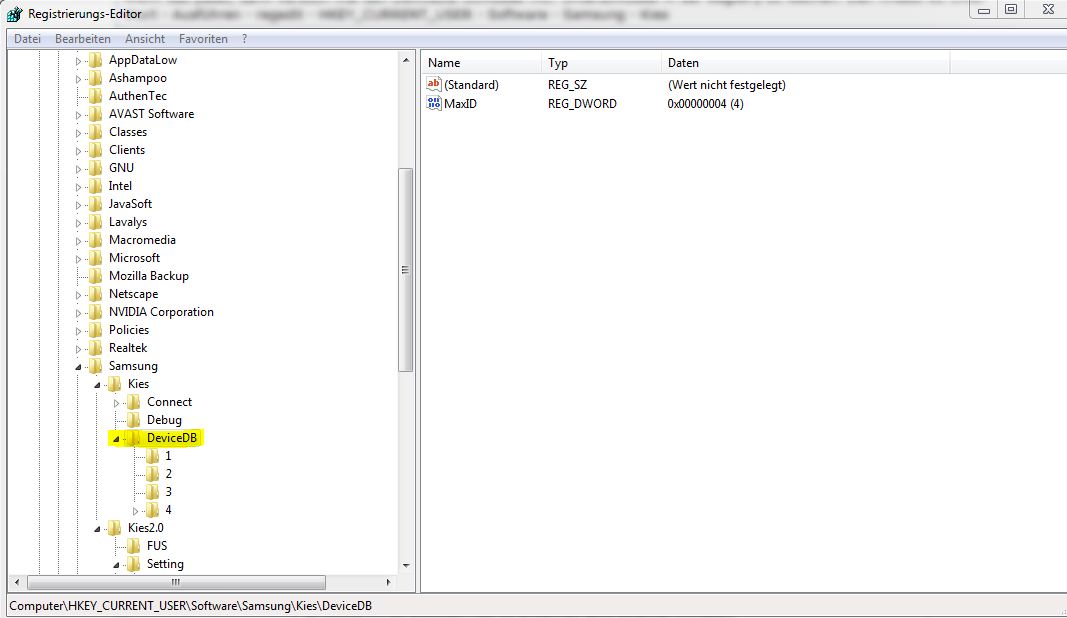The width and height of the screenshot is (1067, 618).
Task: Click the GNU folder icon
Action: pos(96,168)
